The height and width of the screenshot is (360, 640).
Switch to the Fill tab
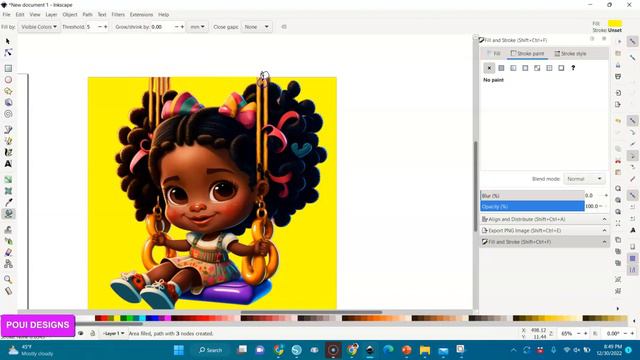[494, 53]
